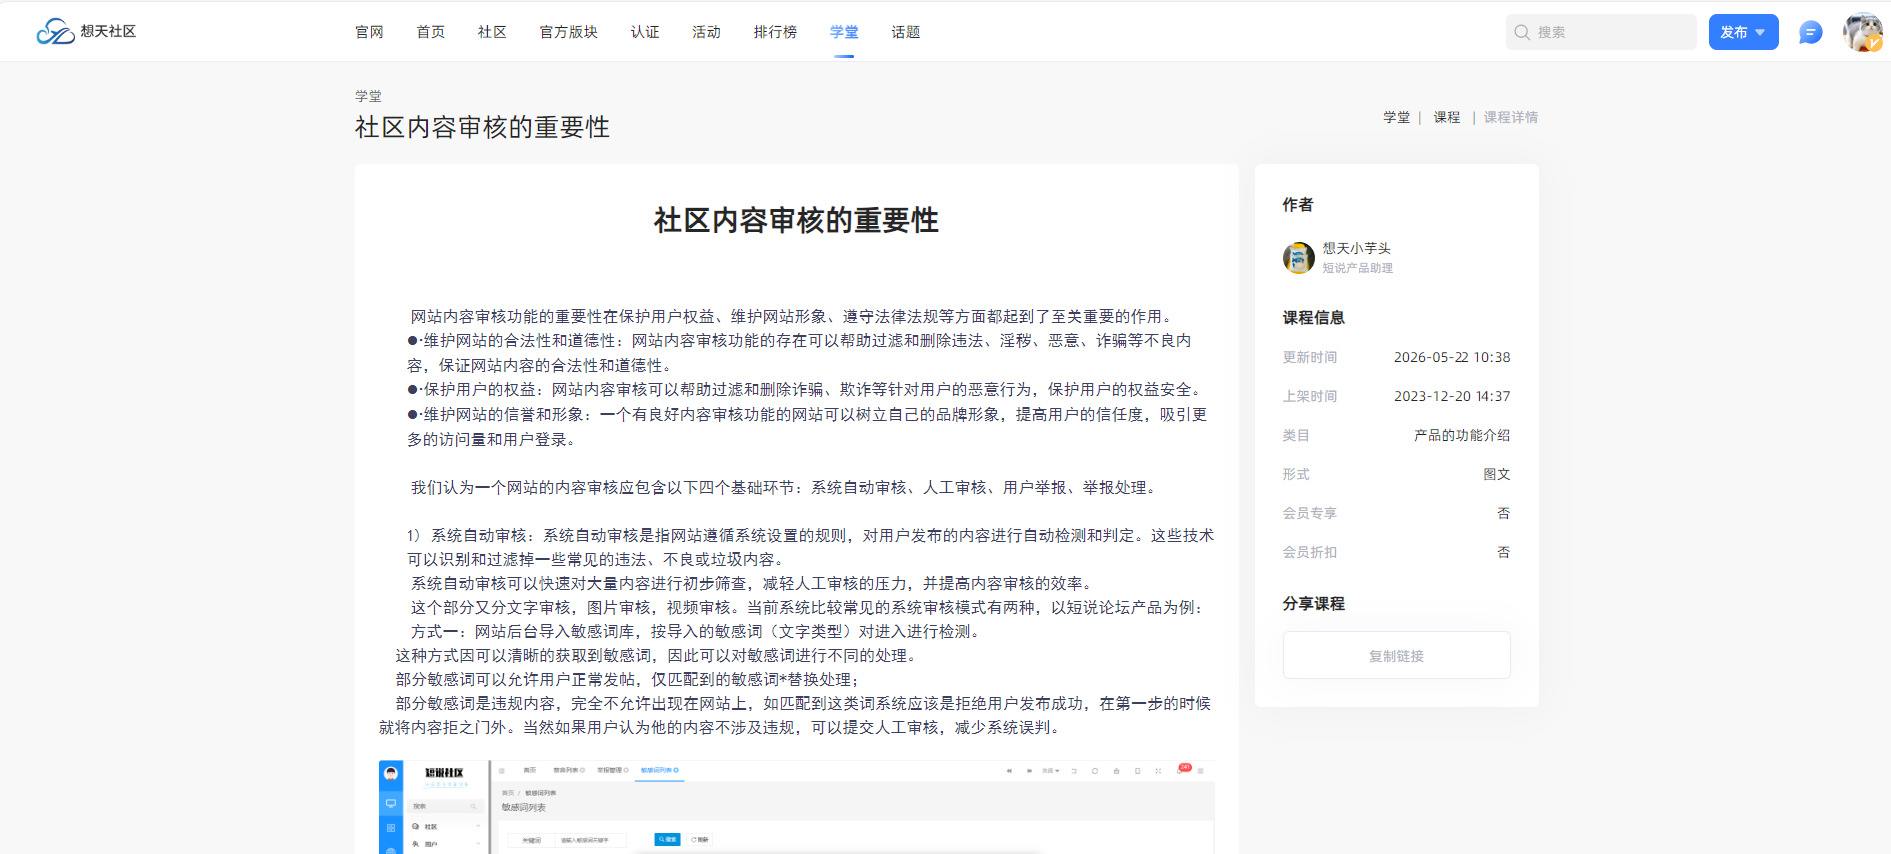Open the messages chat bubble icon

[1810, 32]
